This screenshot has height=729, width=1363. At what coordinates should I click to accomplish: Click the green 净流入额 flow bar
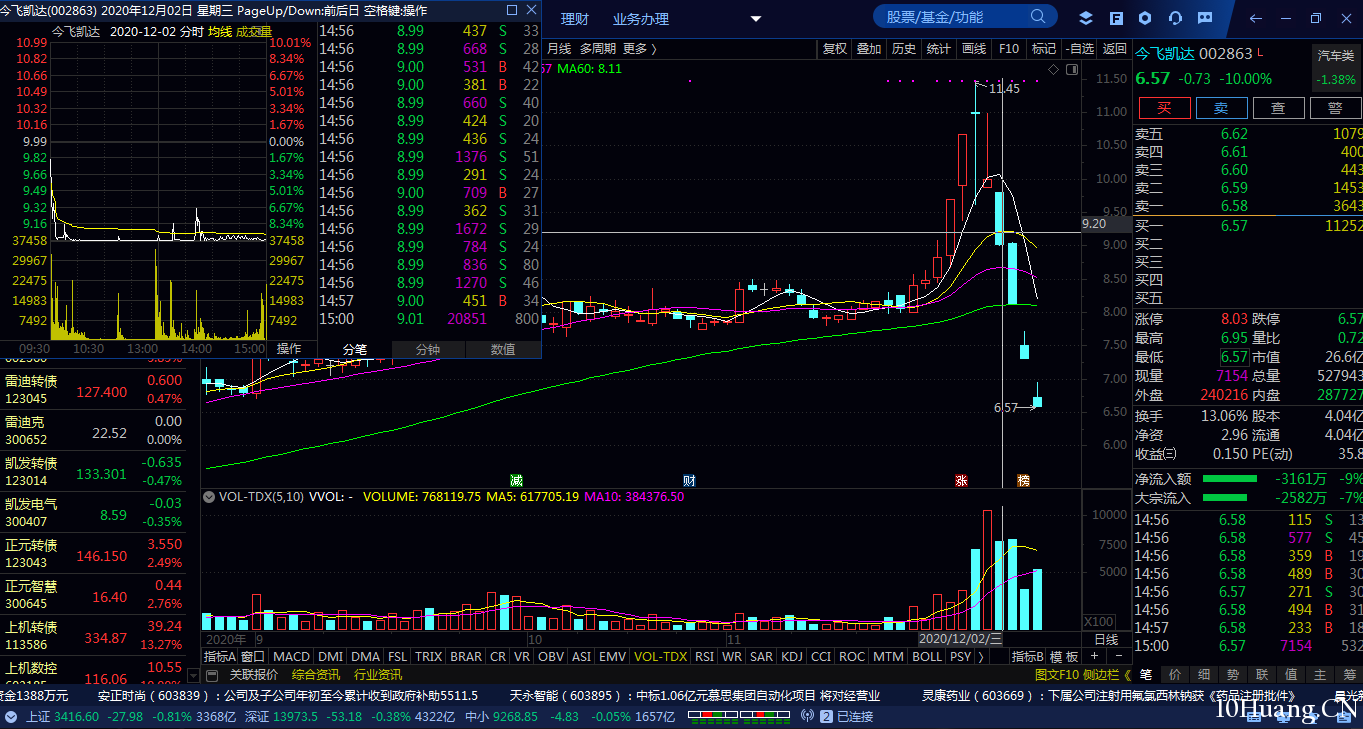pyautogui.click(x=1229, y=479)
